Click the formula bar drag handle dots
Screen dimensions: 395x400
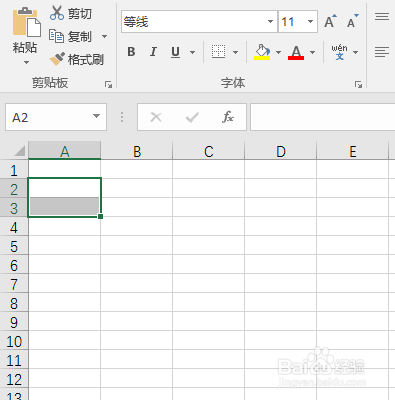122,117
